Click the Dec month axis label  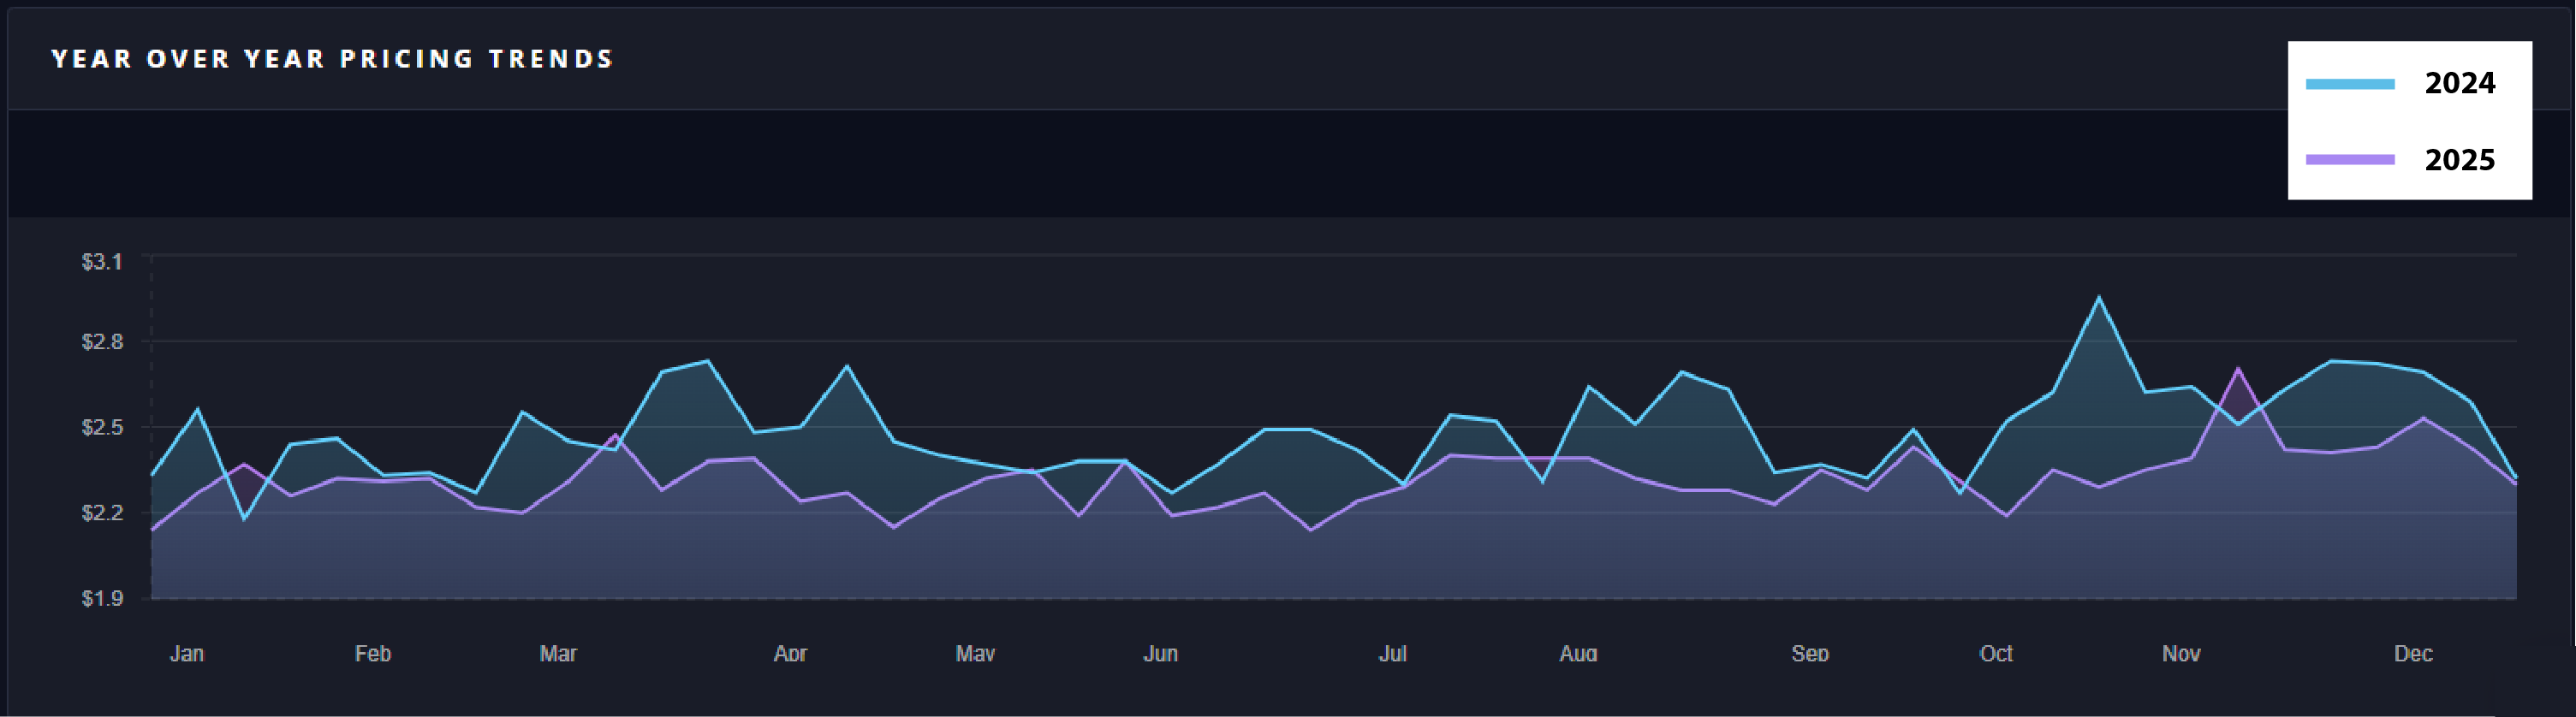[x=2413, y=654]
